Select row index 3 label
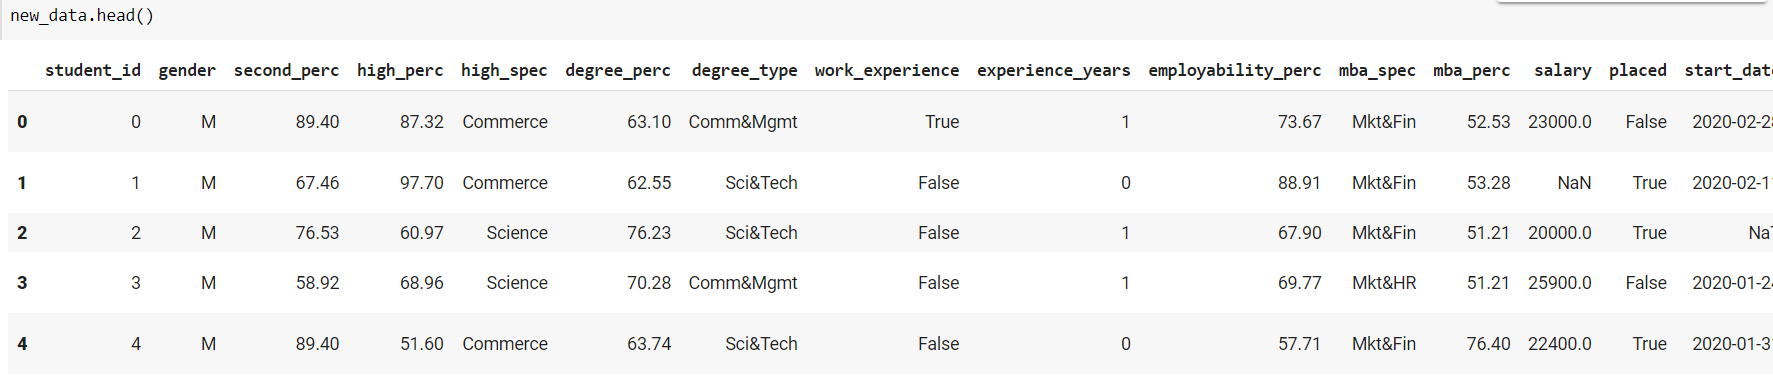The image size is (1773, 386). point(22,283)
